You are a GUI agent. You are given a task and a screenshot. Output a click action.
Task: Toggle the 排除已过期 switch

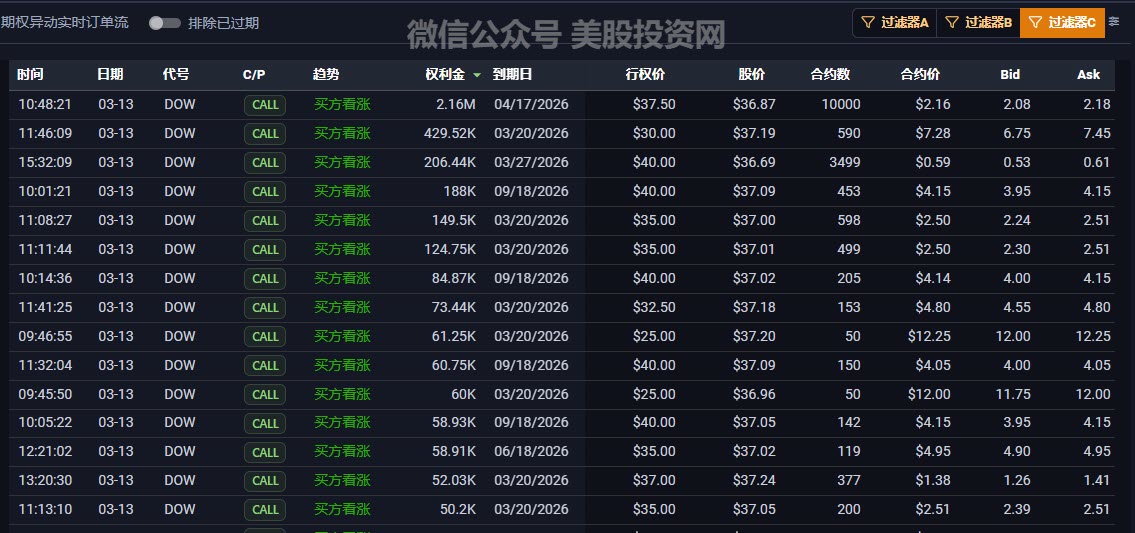coord(164,23)
